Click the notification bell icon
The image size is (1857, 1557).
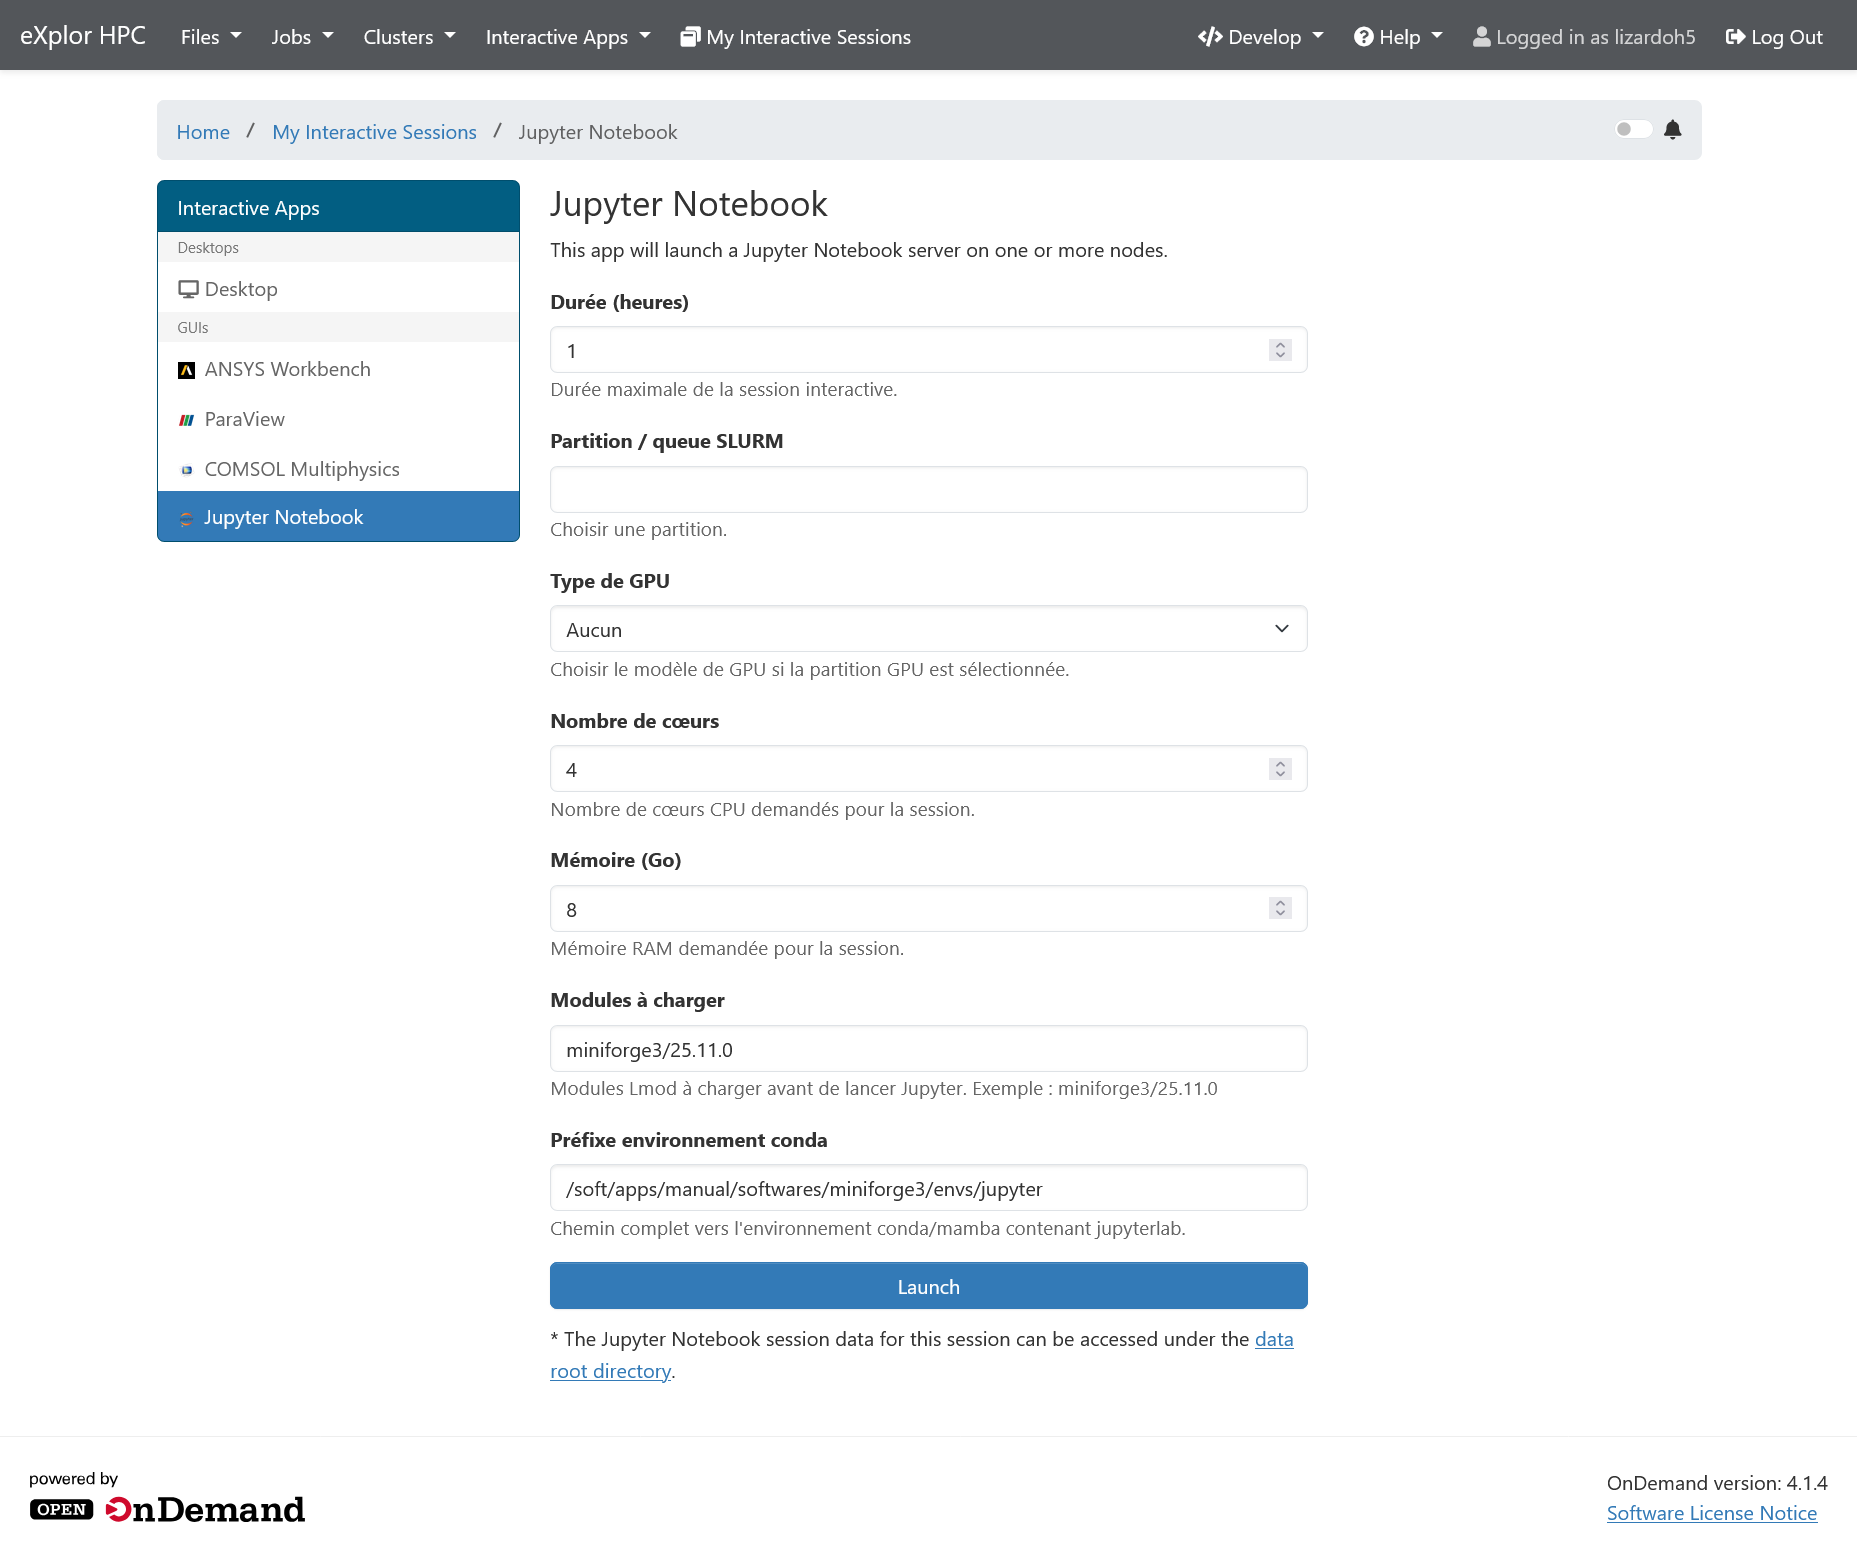point(1672,130)
